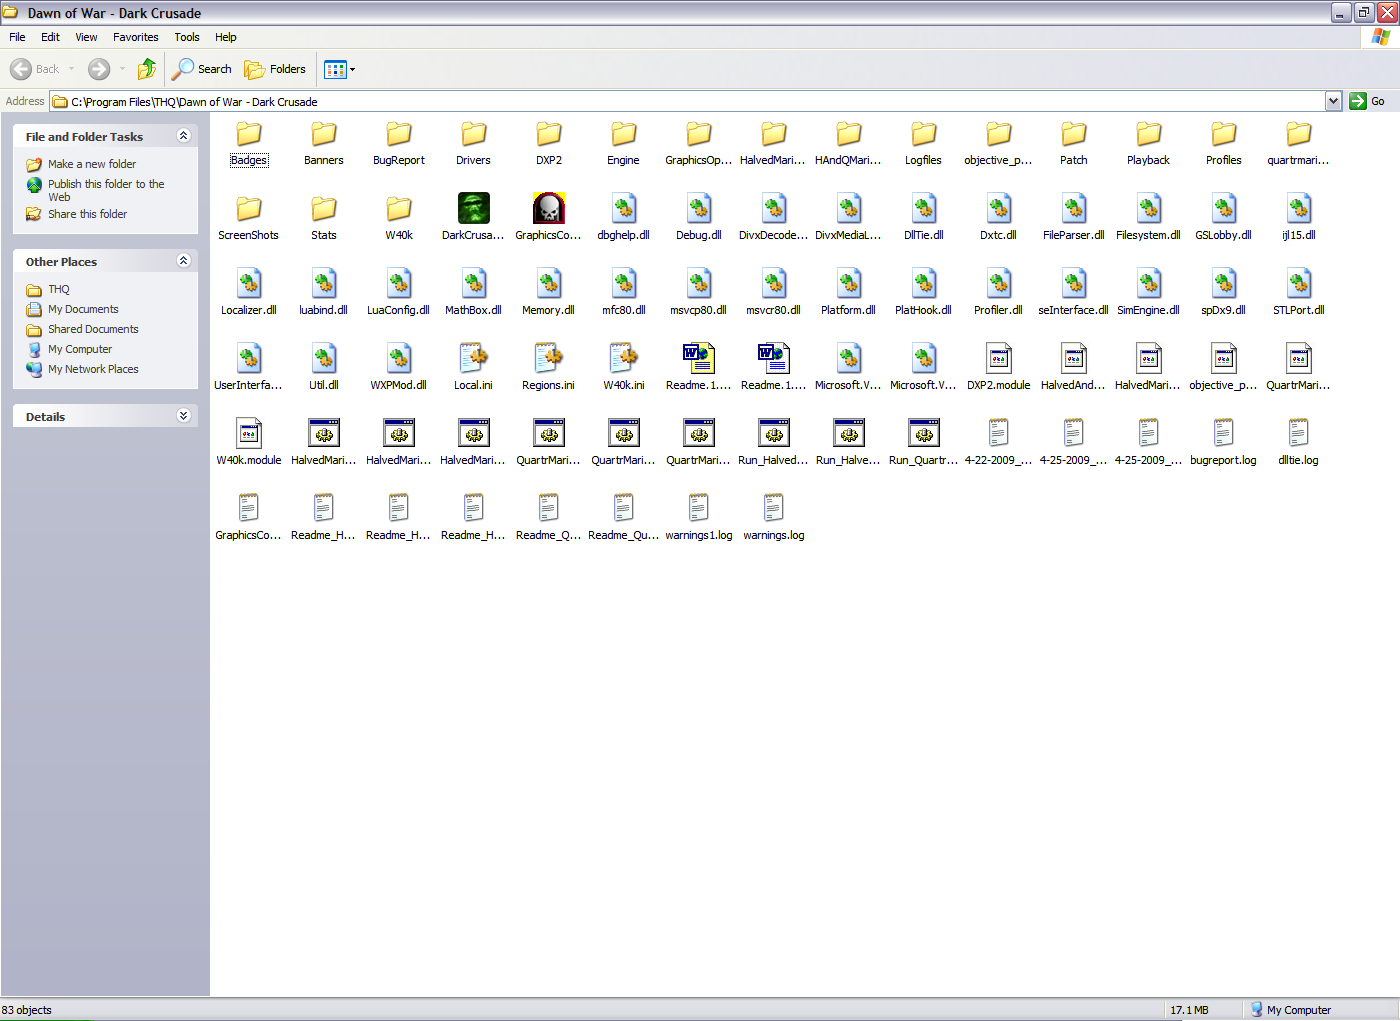Open the File menu
The image size is (1400, 1021).
pyautogui.click(x=17, y=37)
